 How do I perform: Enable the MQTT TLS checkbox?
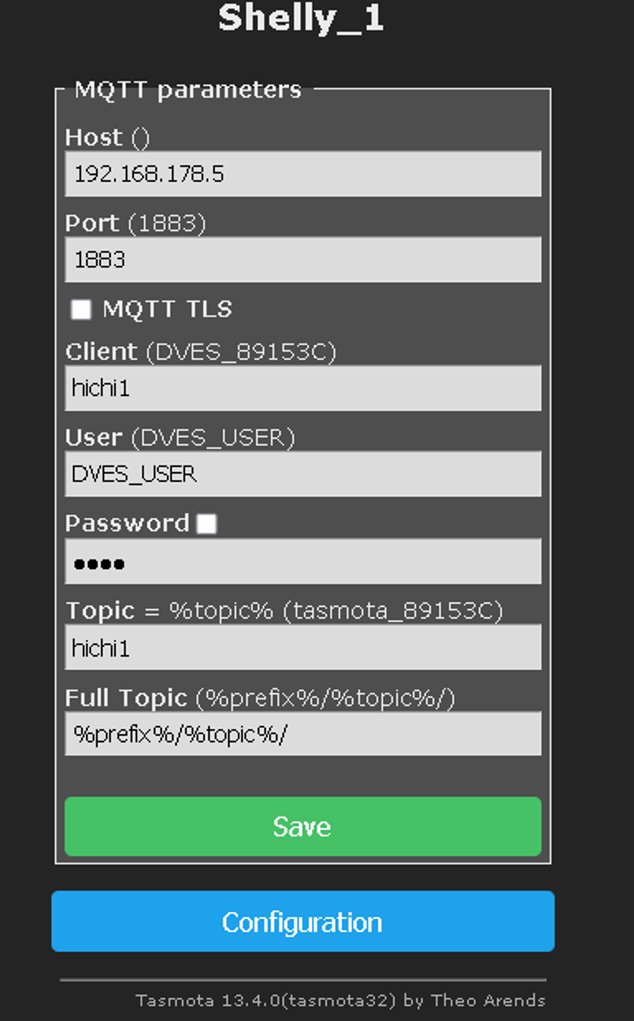pos(81,310)
